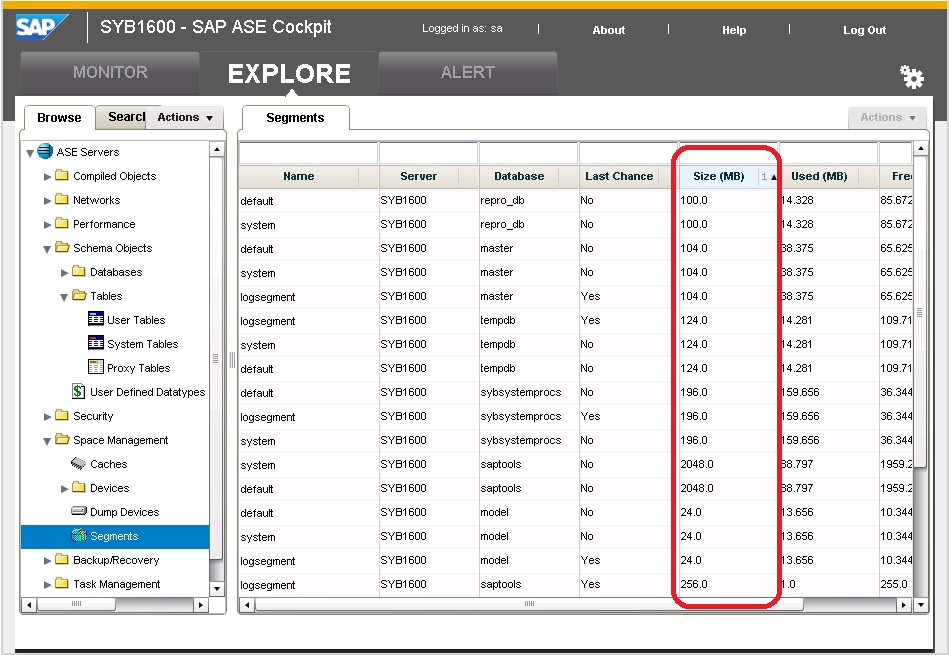
Task: Open the Segments panel Actions dropdown
Action: [x=887, y=117]
